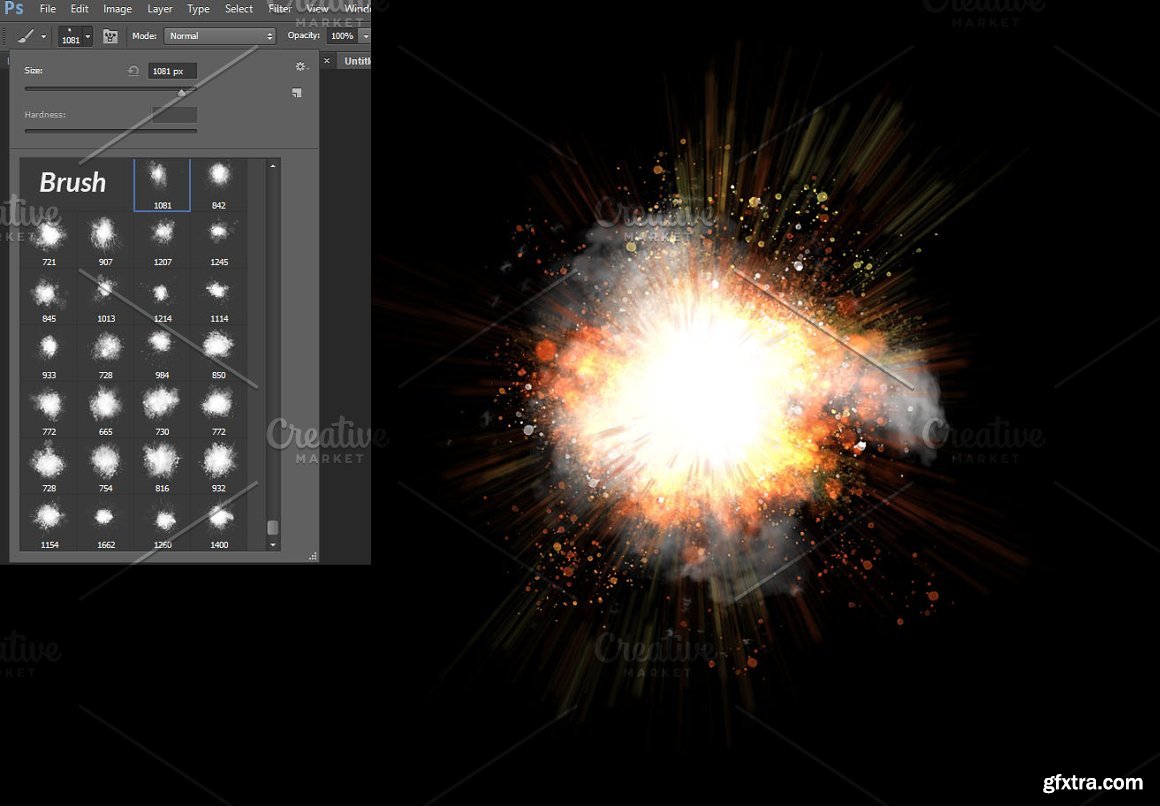Toggle the Brush panel icon
The image size is (1160, 806).
click(x=110, y=36)
